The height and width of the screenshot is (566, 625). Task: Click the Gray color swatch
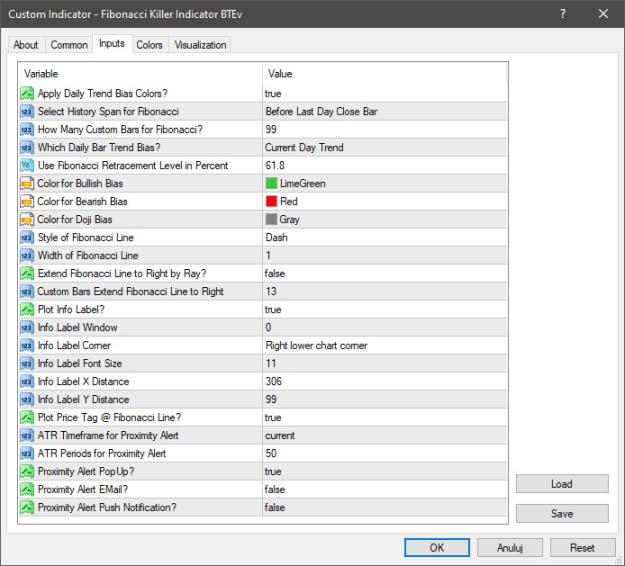click(x=271, y=220)
